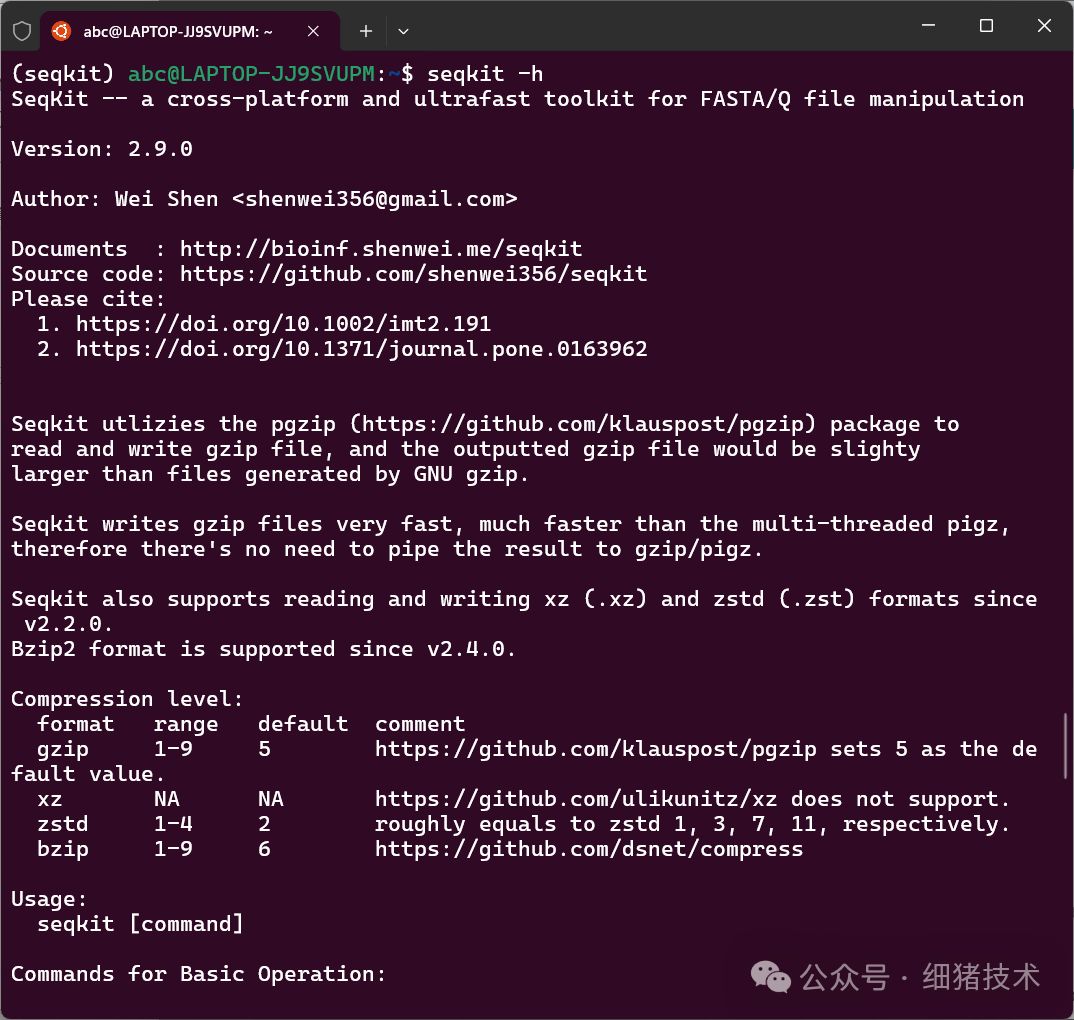Open the dsnet/compress GitHub link
The width and height of the screenshot is (1074, 1020).
point(589,849)
